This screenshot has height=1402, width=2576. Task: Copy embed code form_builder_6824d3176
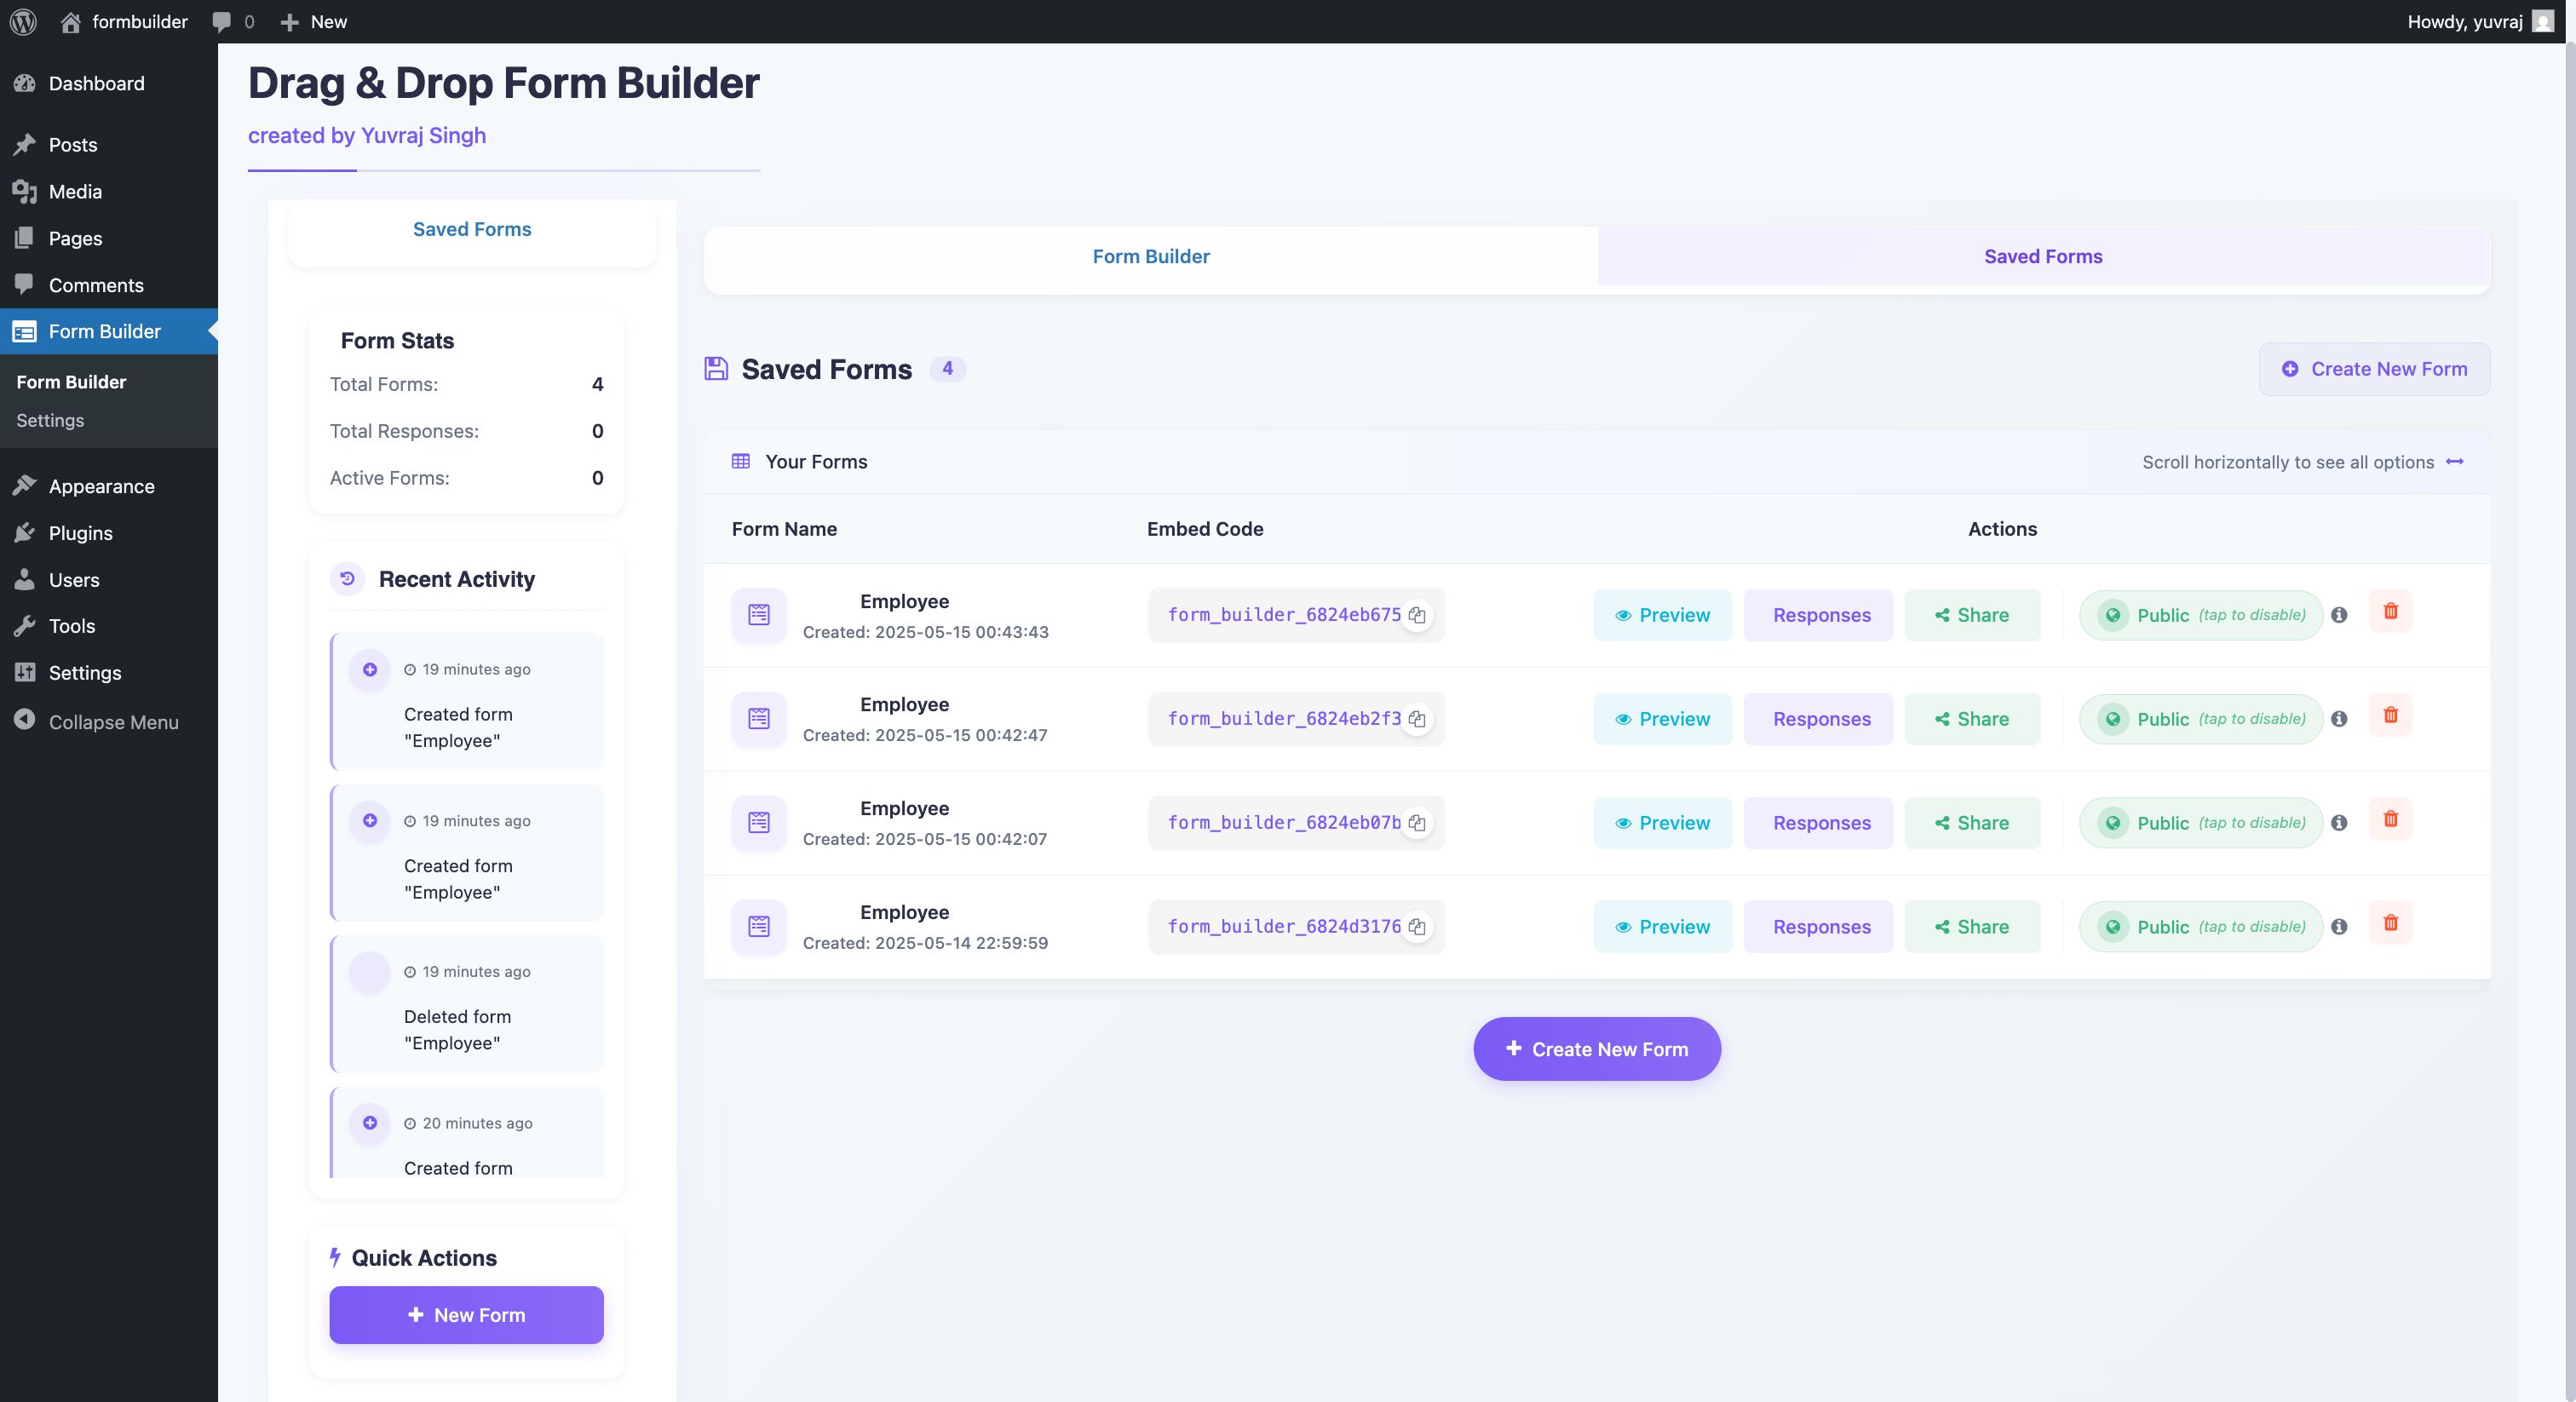point(1417,927)
